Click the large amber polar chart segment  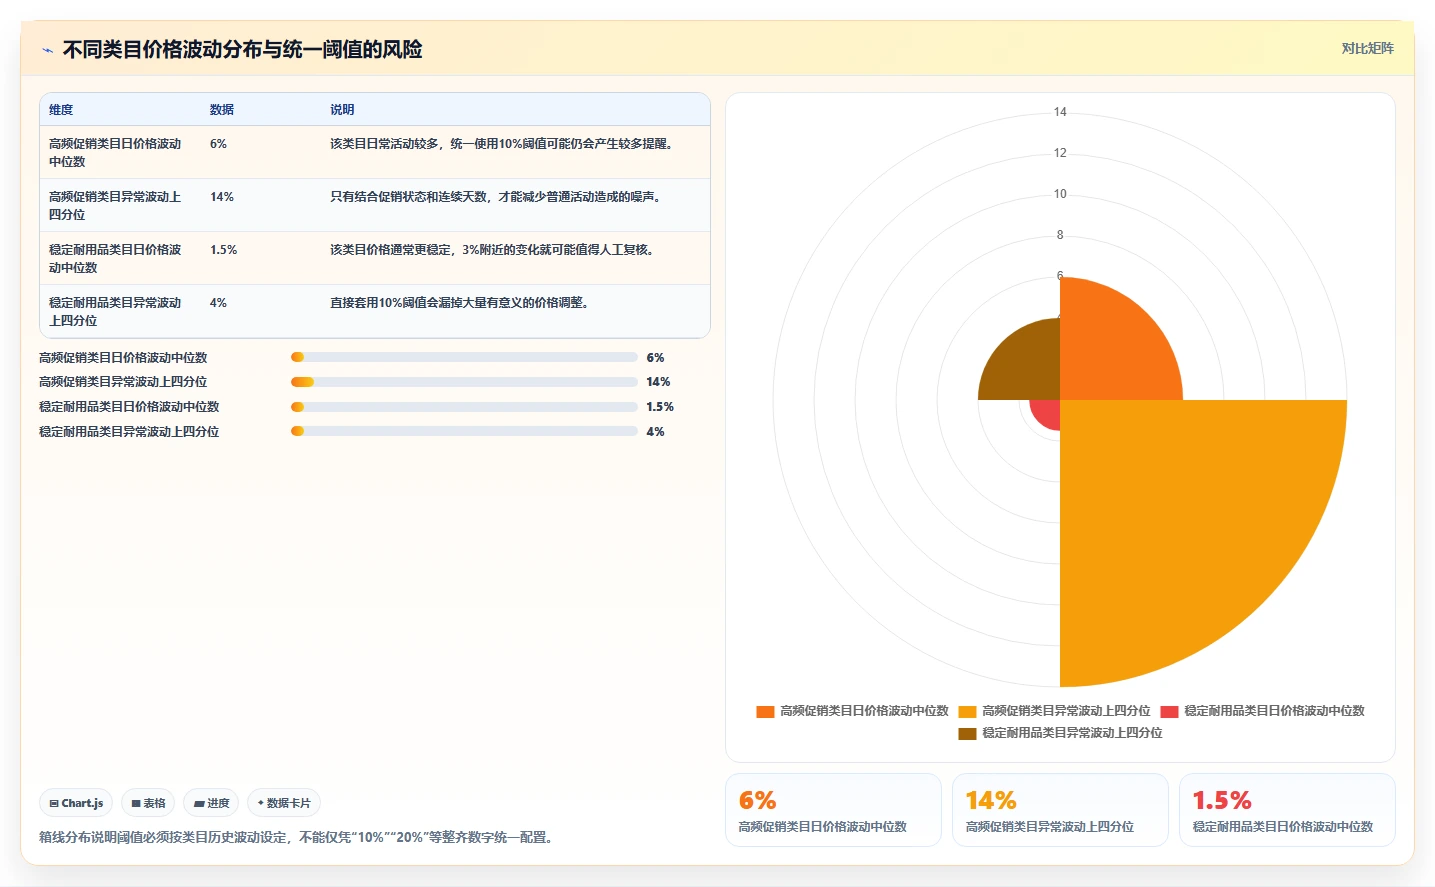pyautogui.click(x=1180, y=520)
